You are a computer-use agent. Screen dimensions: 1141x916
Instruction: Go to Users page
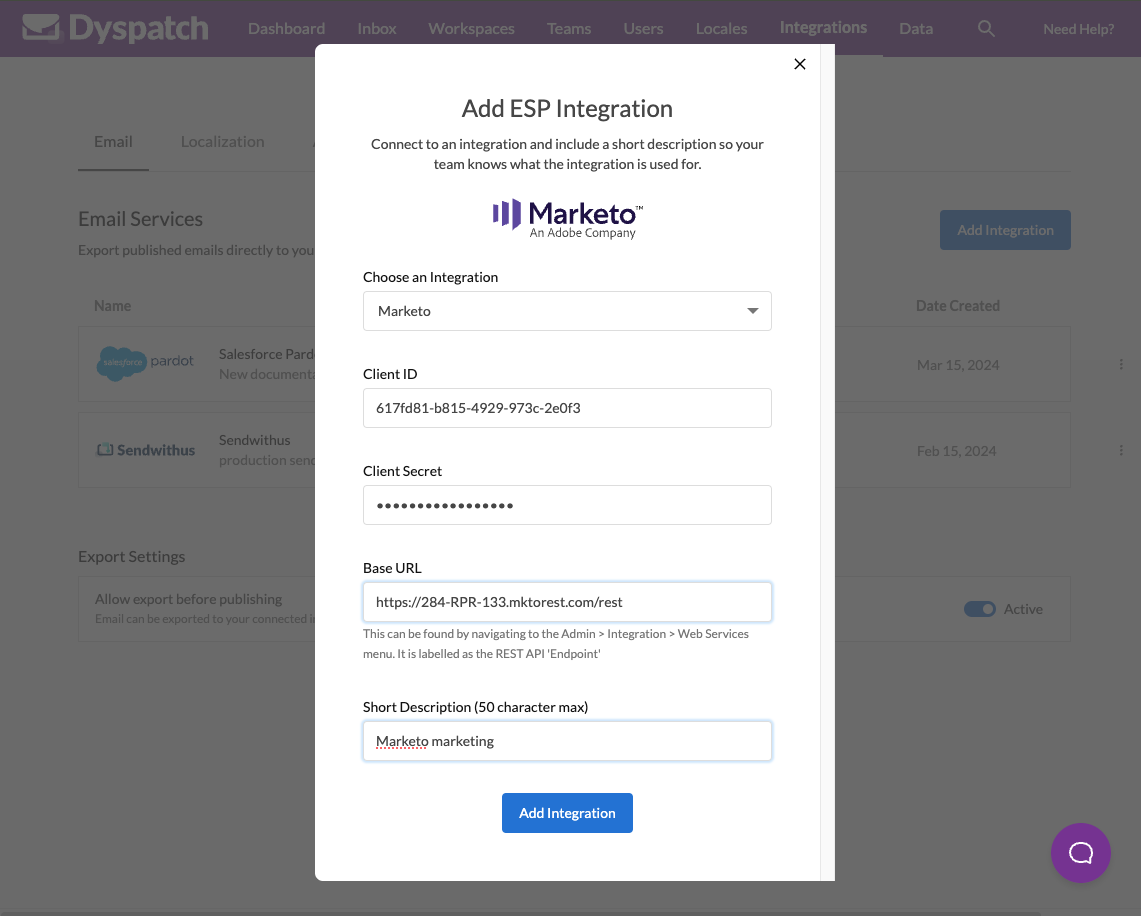tap(643, 28)
